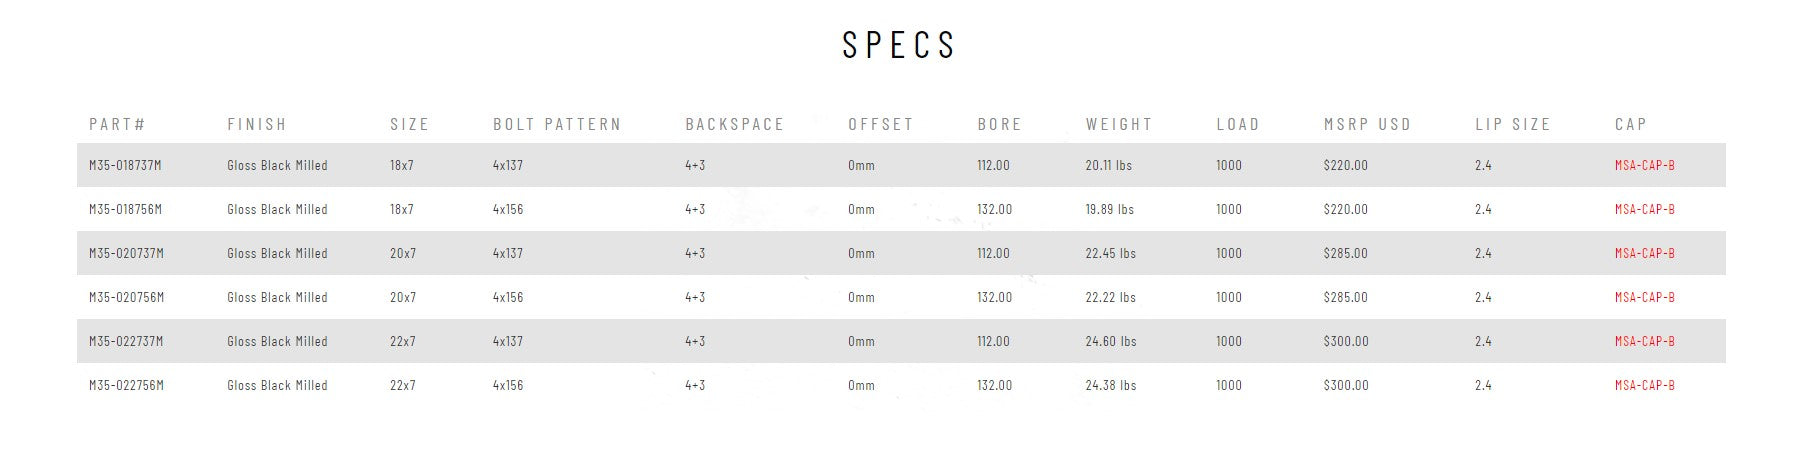1802x453 pixels.
Task: Click the $300.00 price for M35-022737M
Action: tap(1345, 341)
